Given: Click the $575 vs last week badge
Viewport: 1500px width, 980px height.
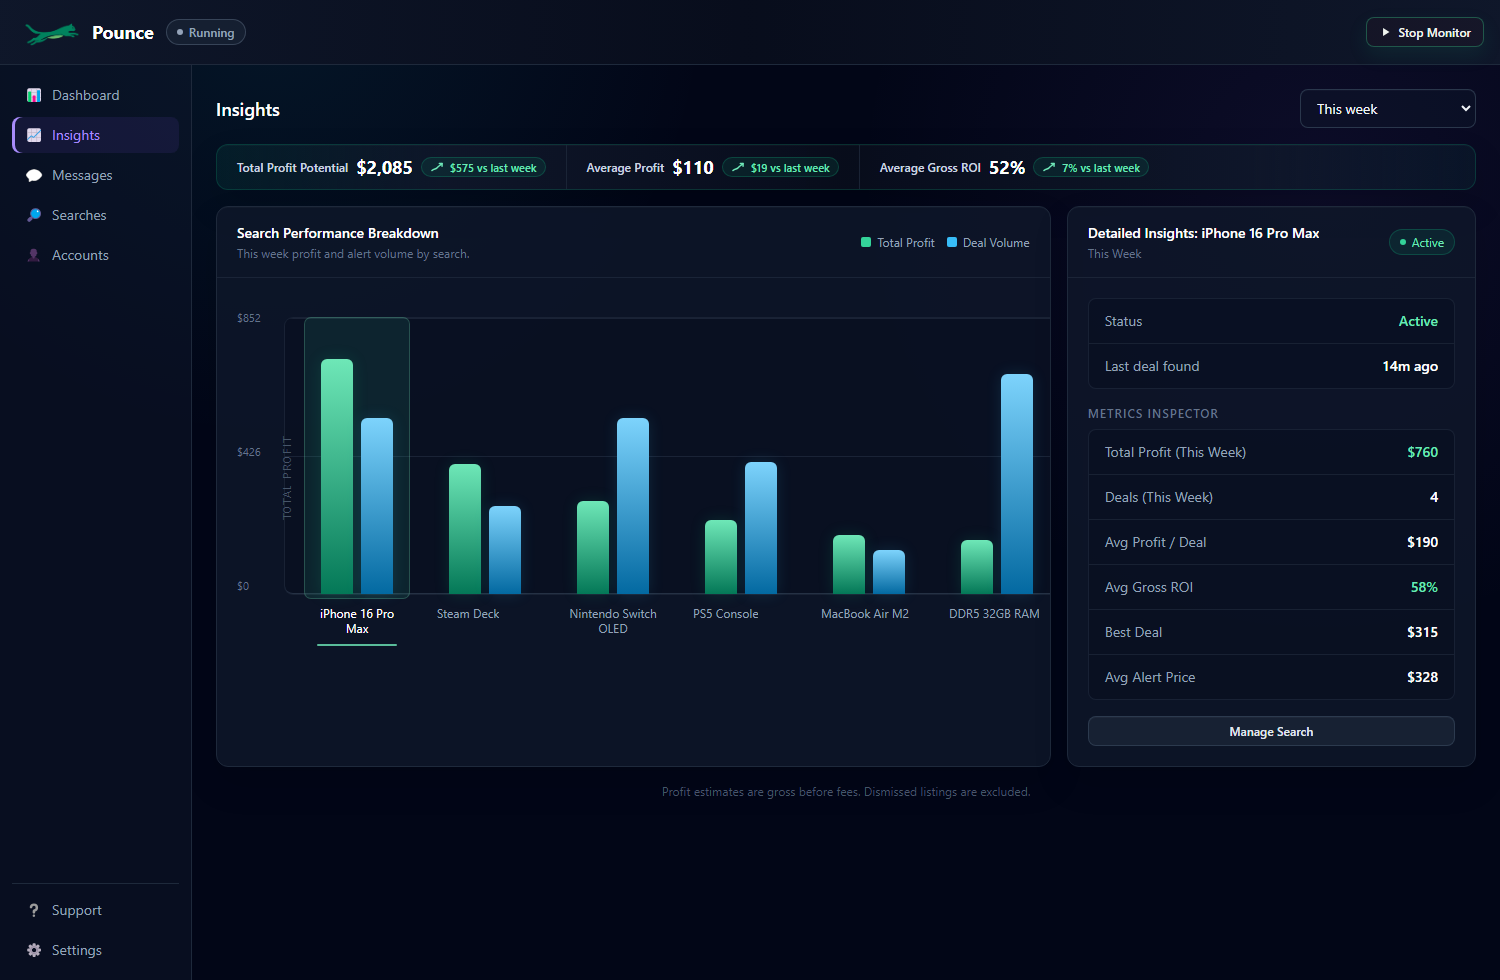Looking at the screenshot, I should tap(483, 168).
